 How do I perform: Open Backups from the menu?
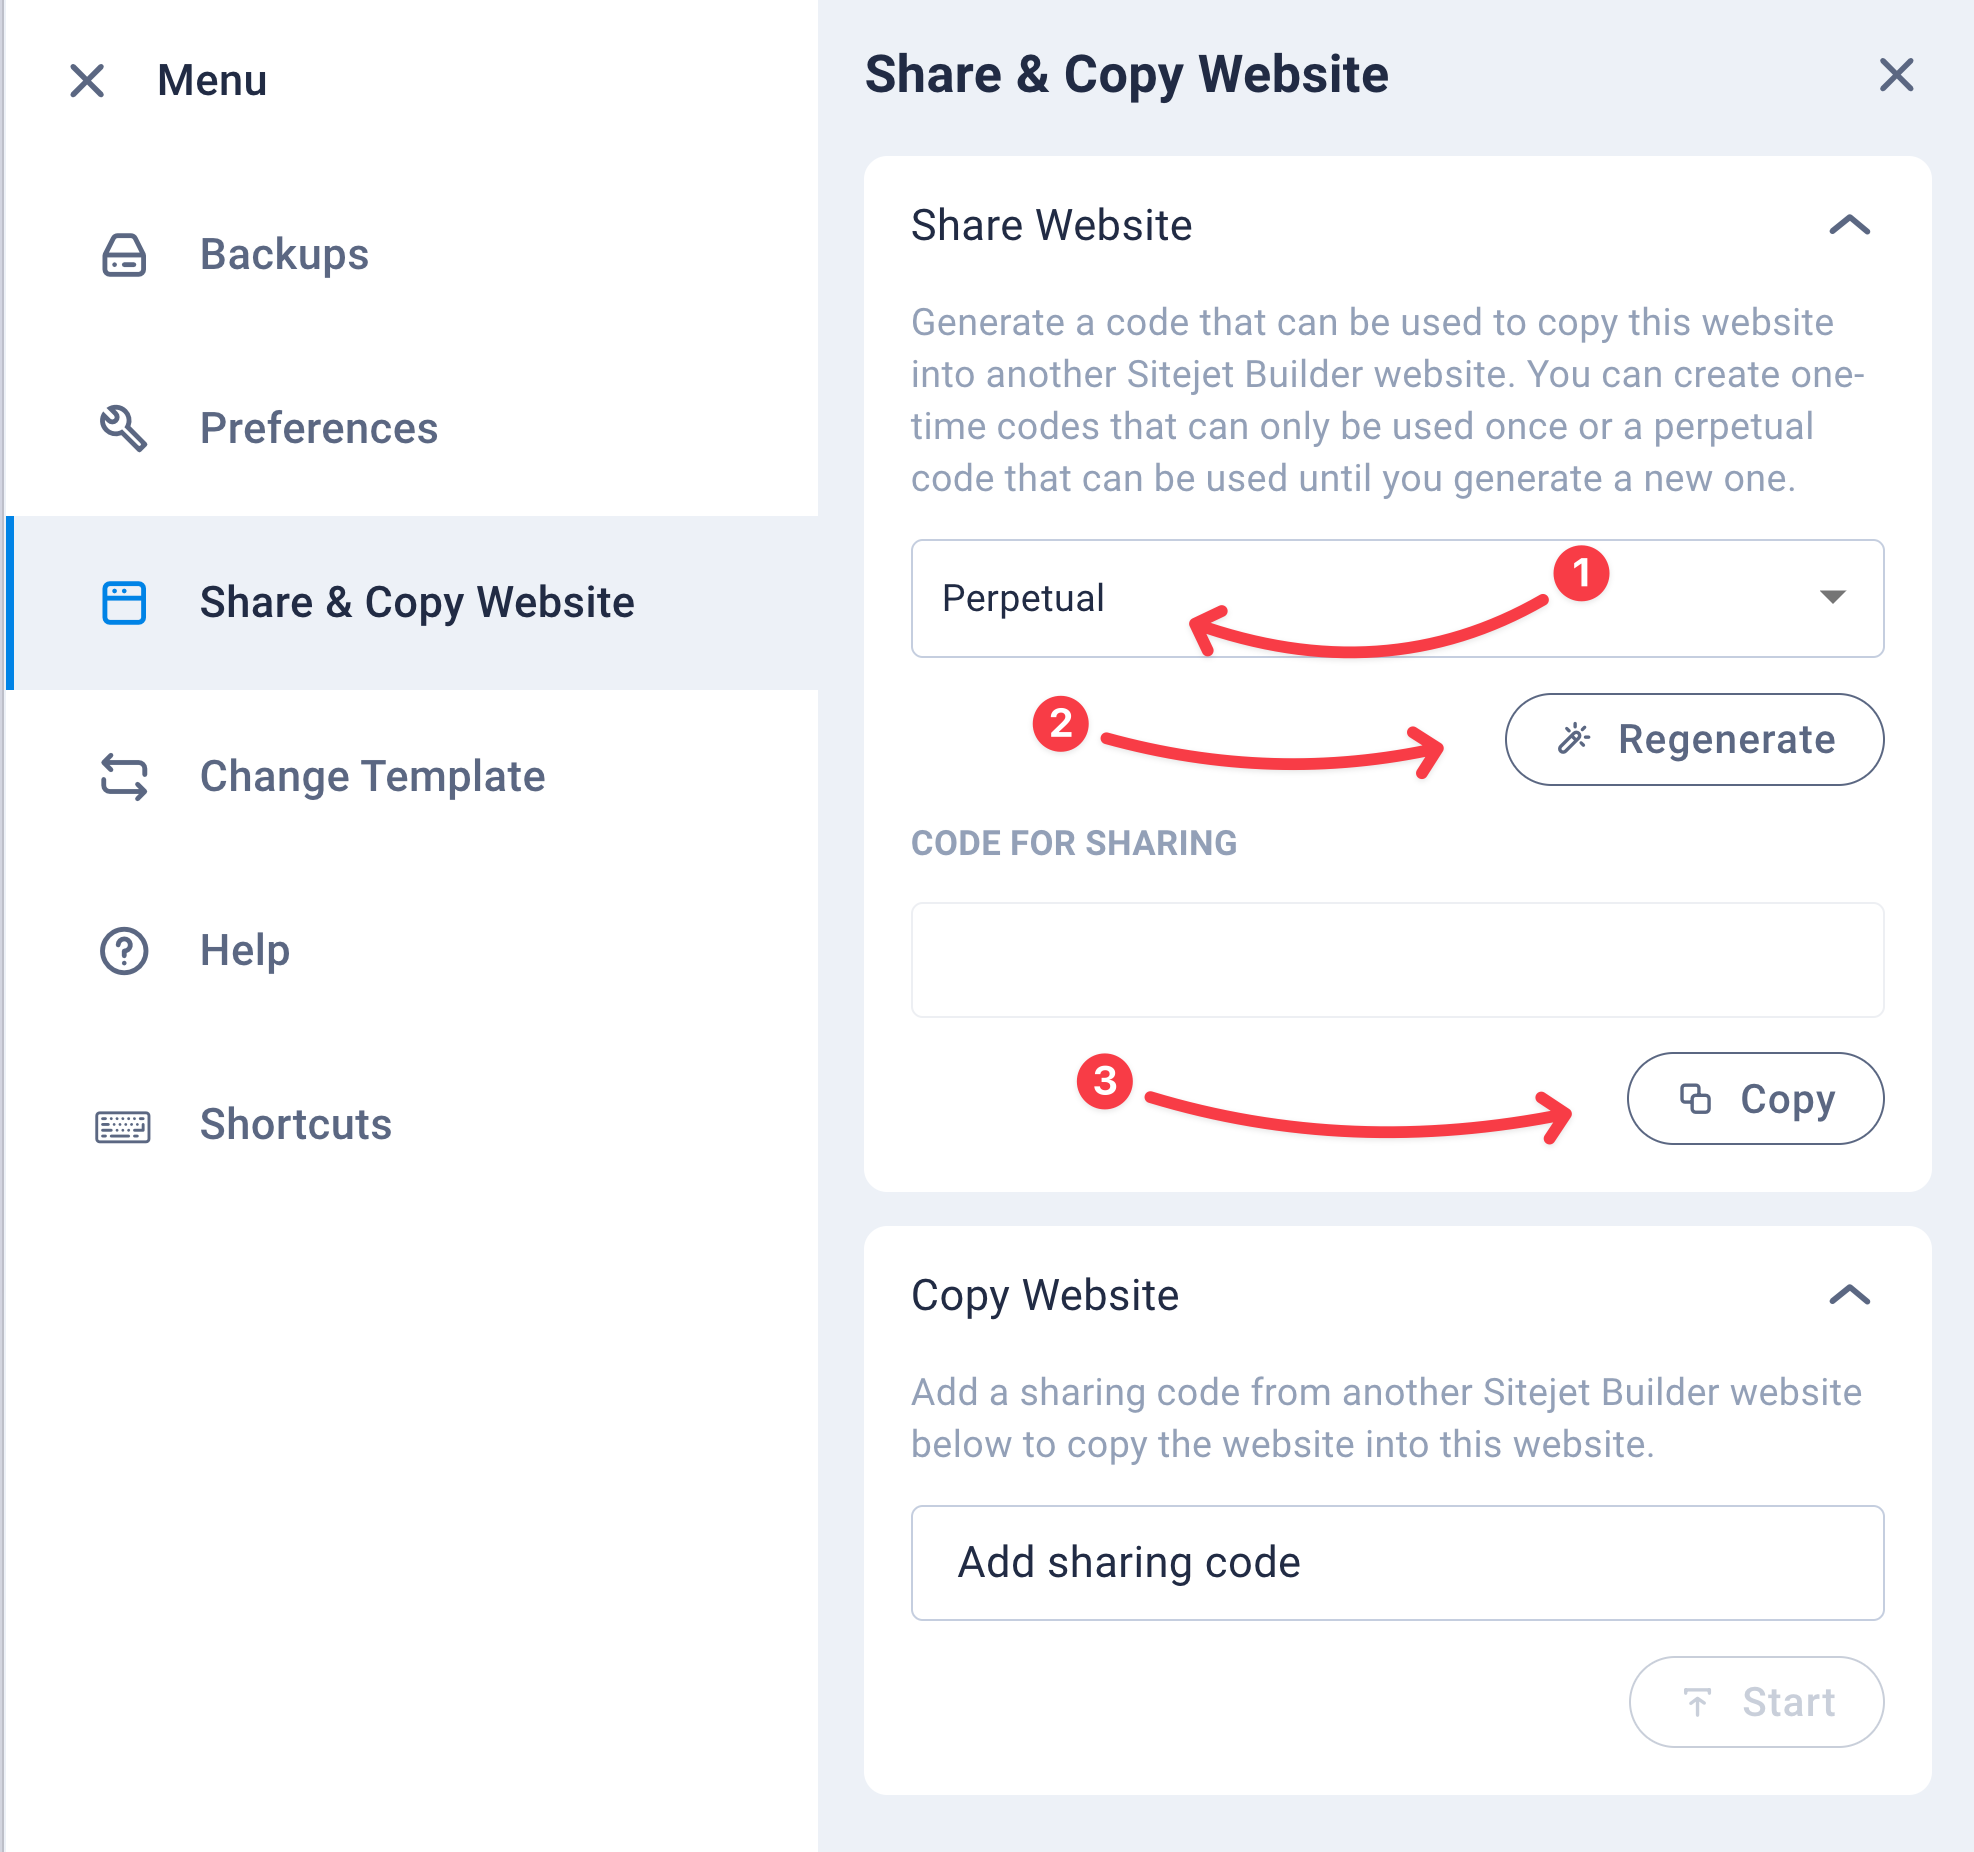tap(284, 255)
